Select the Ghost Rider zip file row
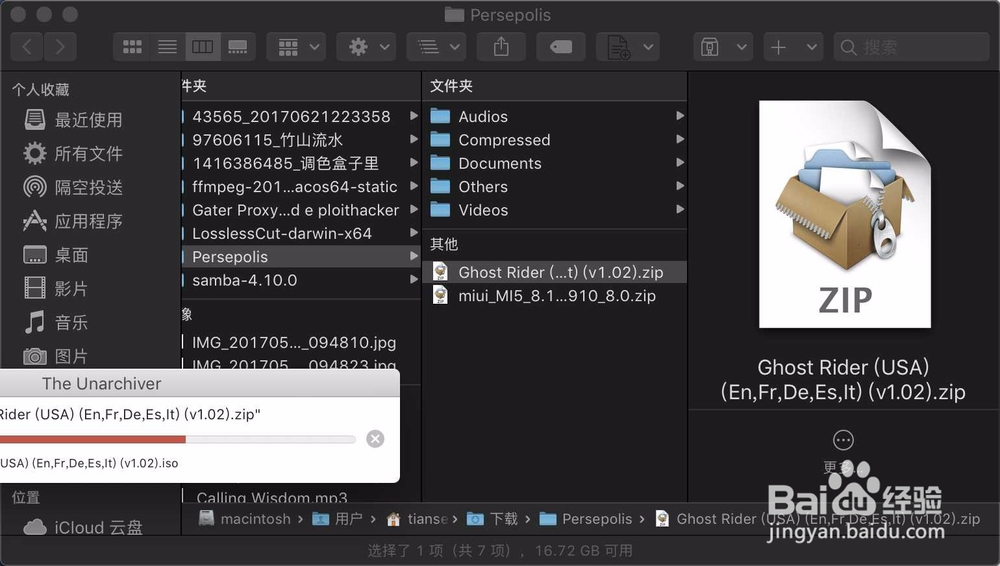The height and width of the screenshot is (566, 1000). tap(554, 272)
